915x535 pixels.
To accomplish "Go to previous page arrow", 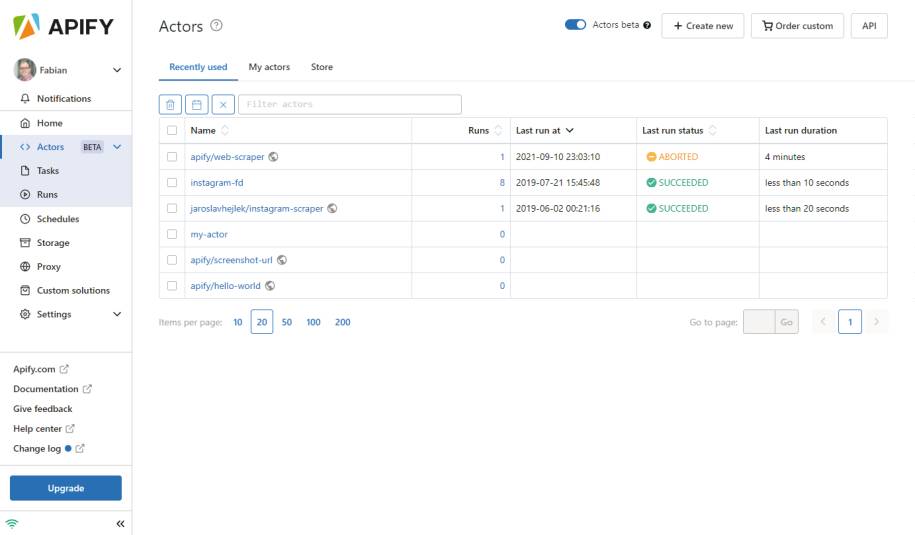I will click(823, 321).
